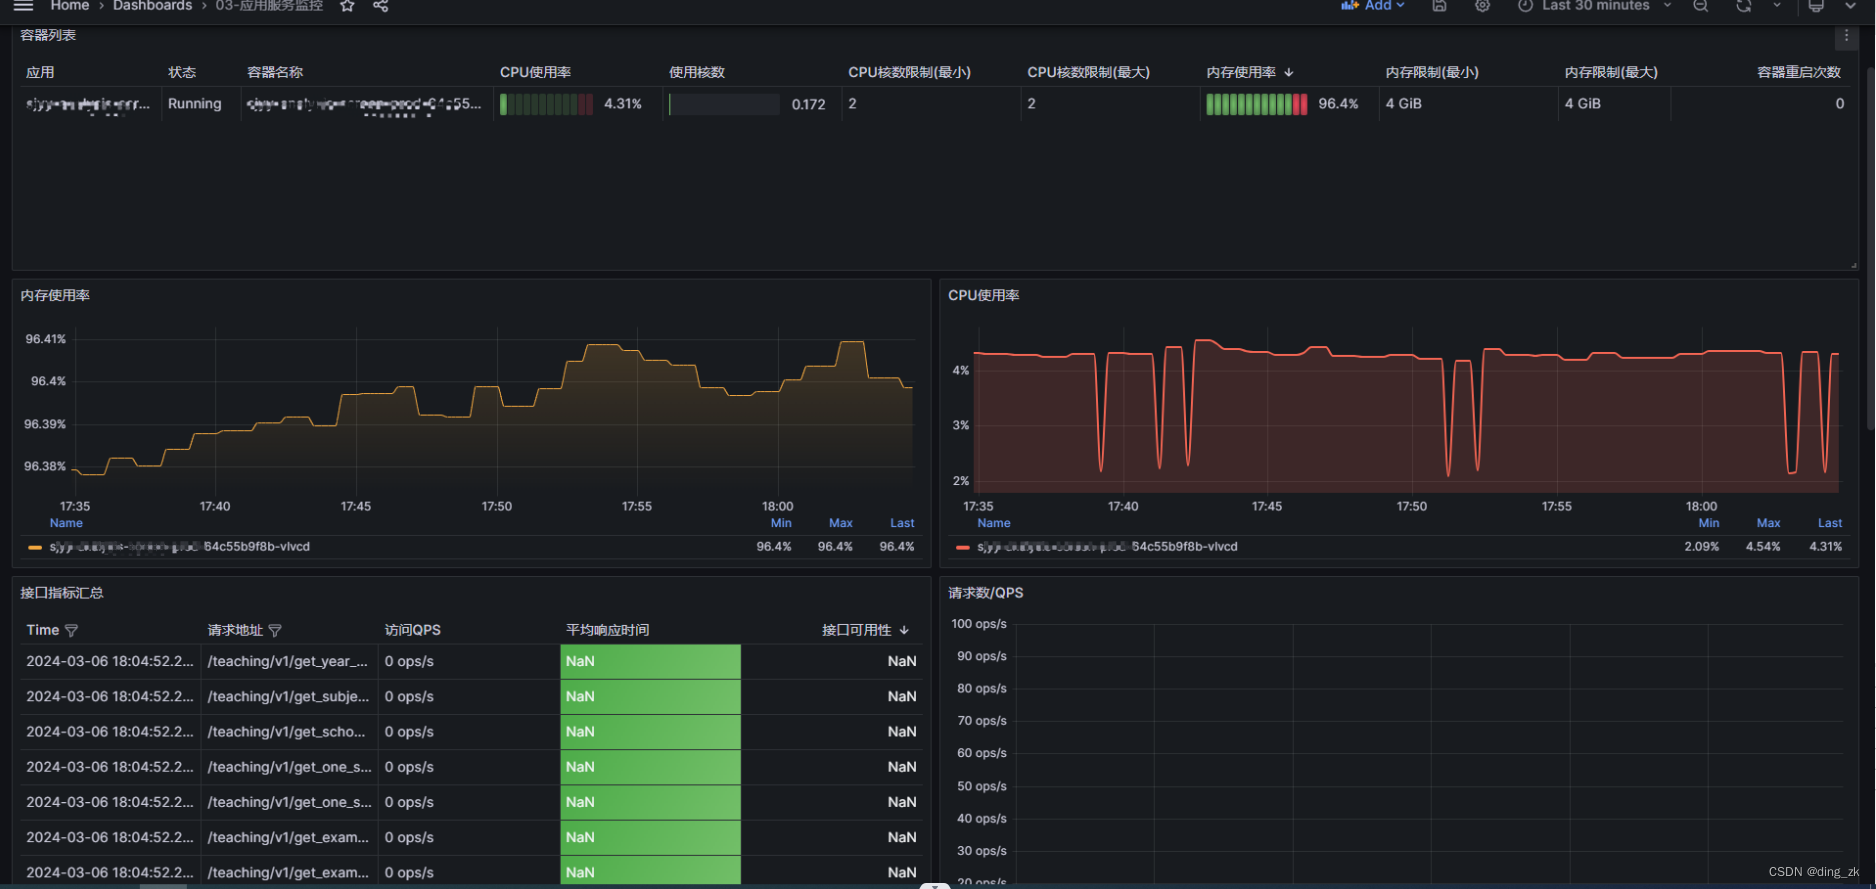Select CPU legend series name ending 54c55b9f8b-vlvcd
Viewport: 1876px width, 889px height.
[1108, 547]
